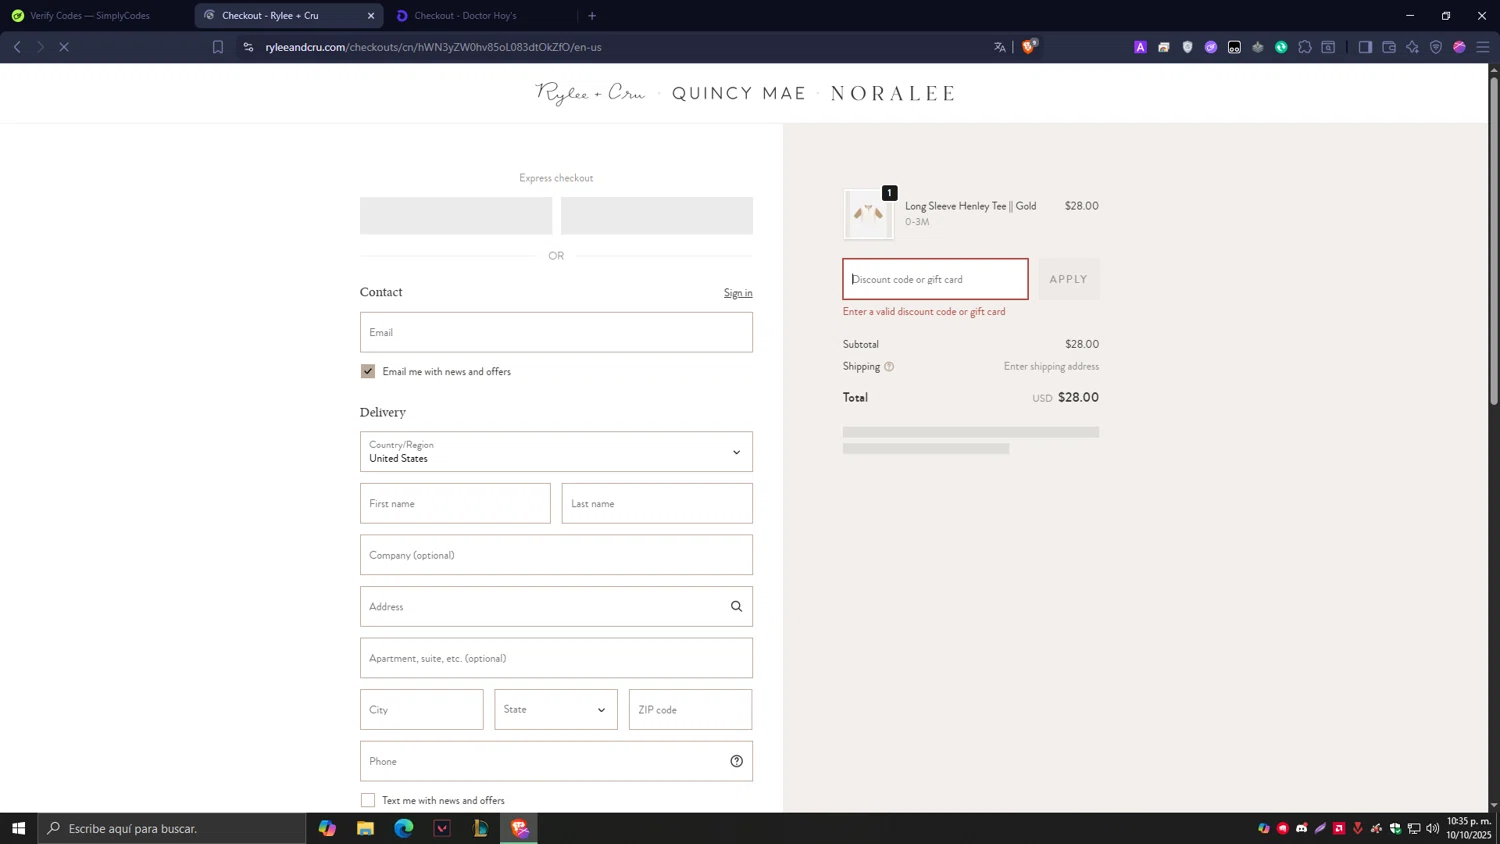The image size is (1500, 844).
Task: Stop page loading with the X button
Action: point(63,47)
